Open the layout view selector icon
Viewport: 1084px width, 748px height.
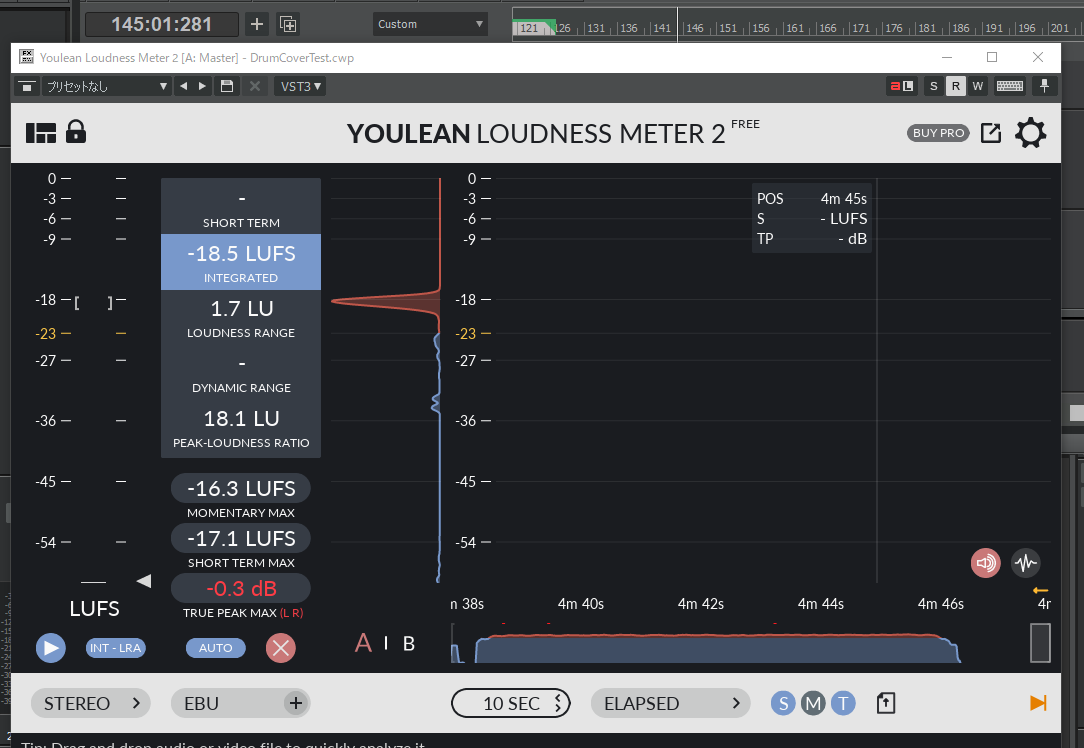41,133
